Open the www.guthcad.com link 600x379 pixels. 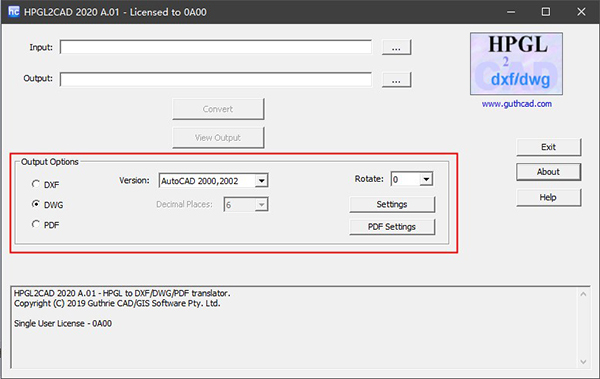[x=517, y=104]
